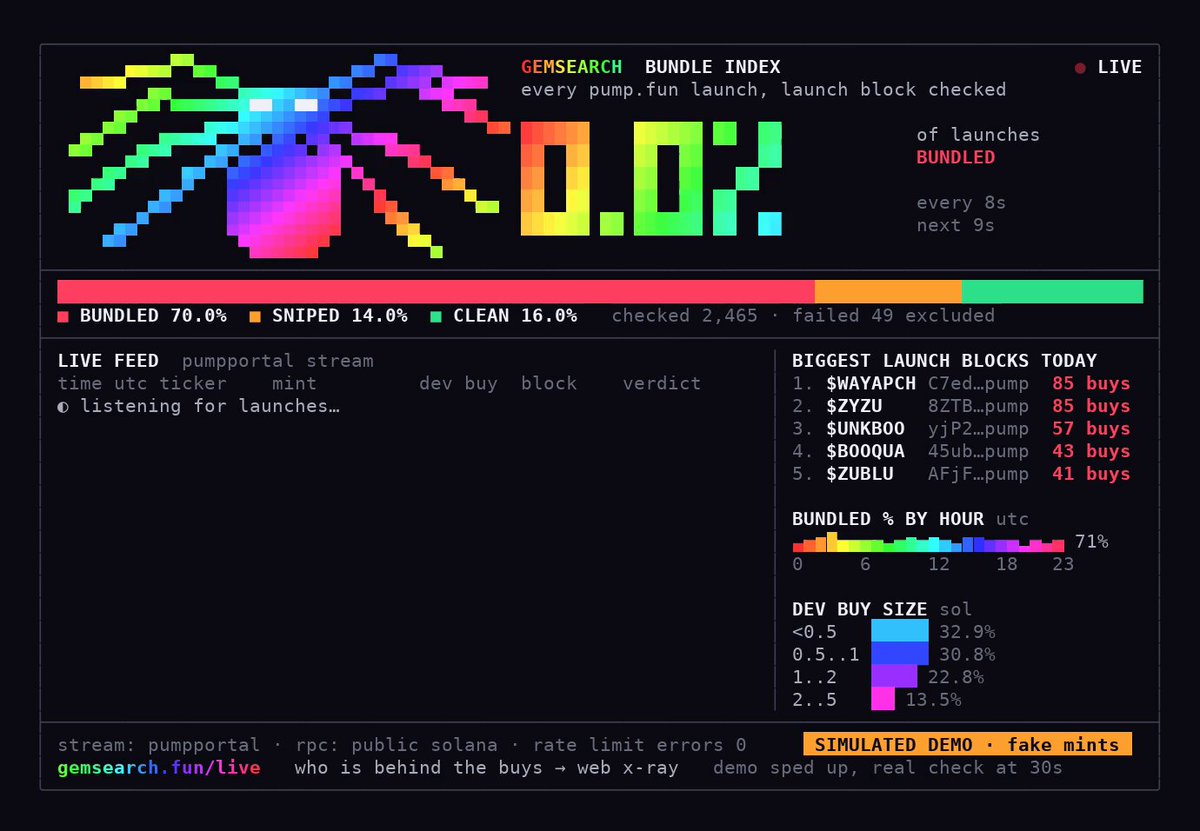
Task: Click the 45ub…pump mint address
Action: click(978, 451)
